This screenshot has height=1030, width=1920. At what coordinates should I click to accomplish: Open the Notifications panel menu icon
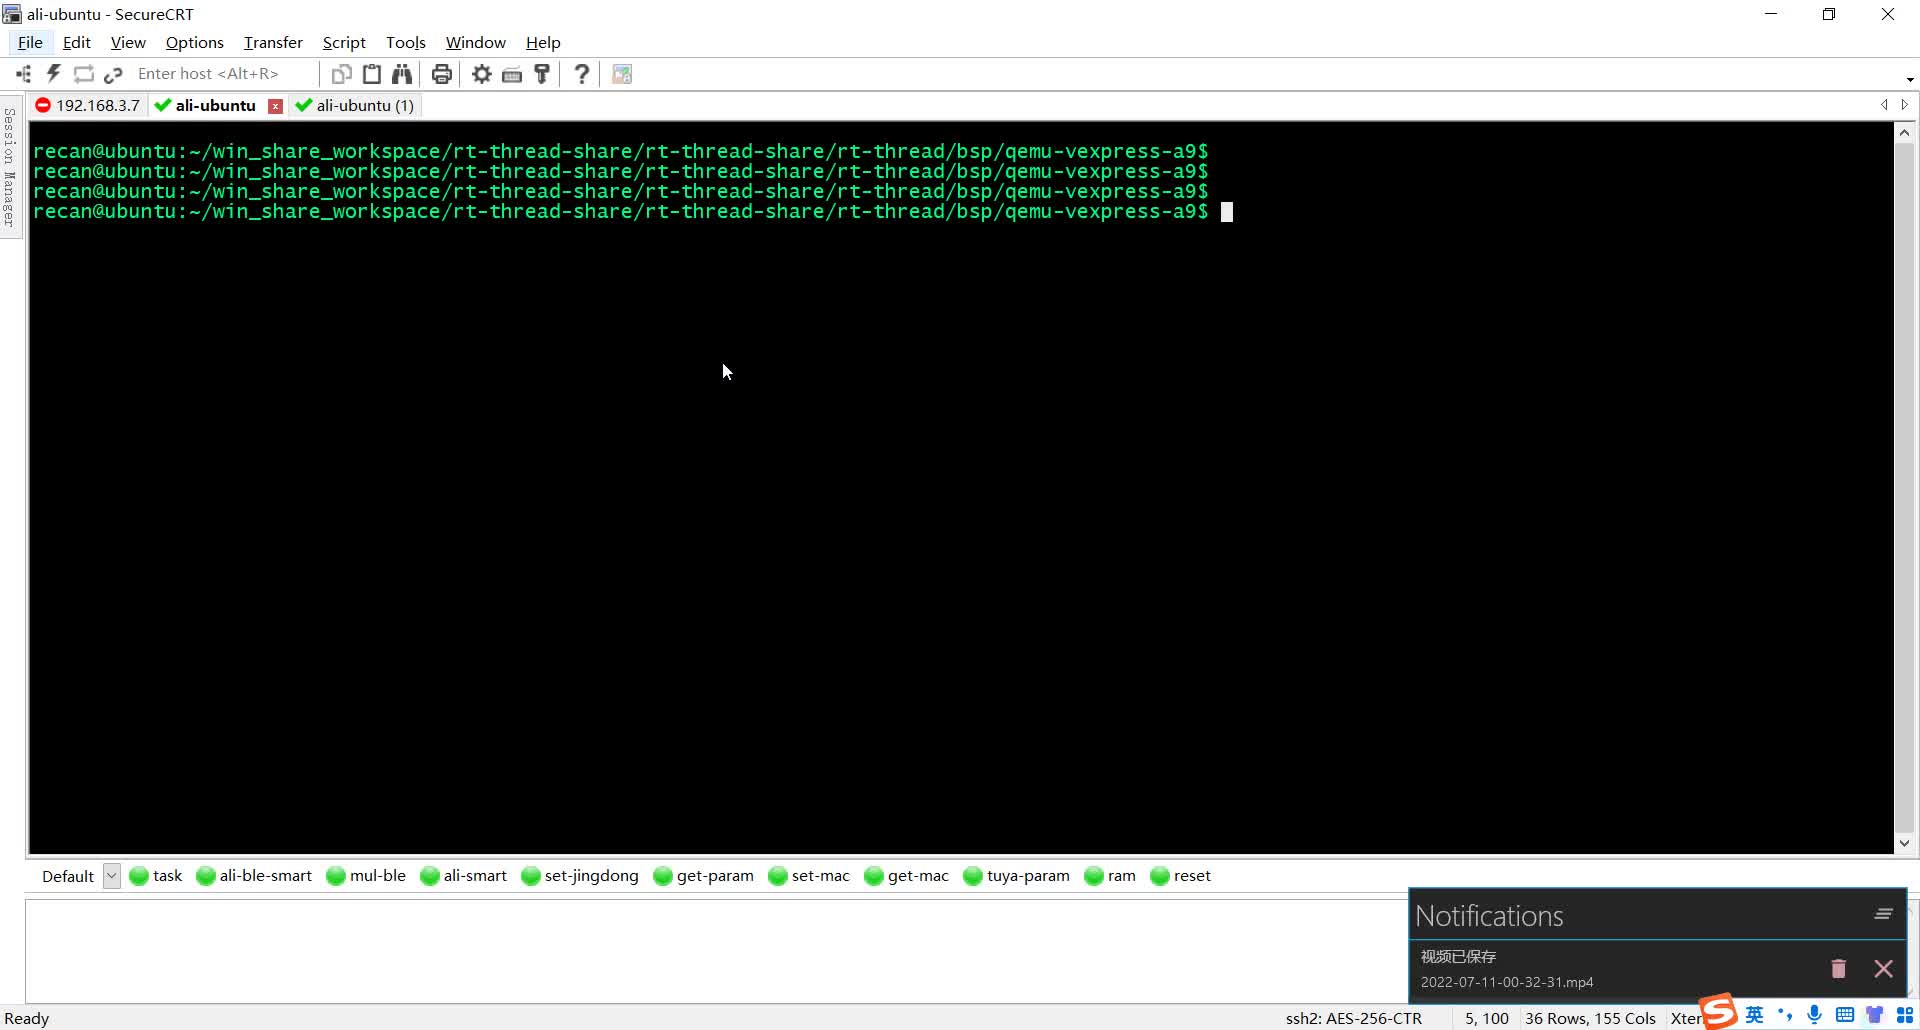pos(1884,914)
